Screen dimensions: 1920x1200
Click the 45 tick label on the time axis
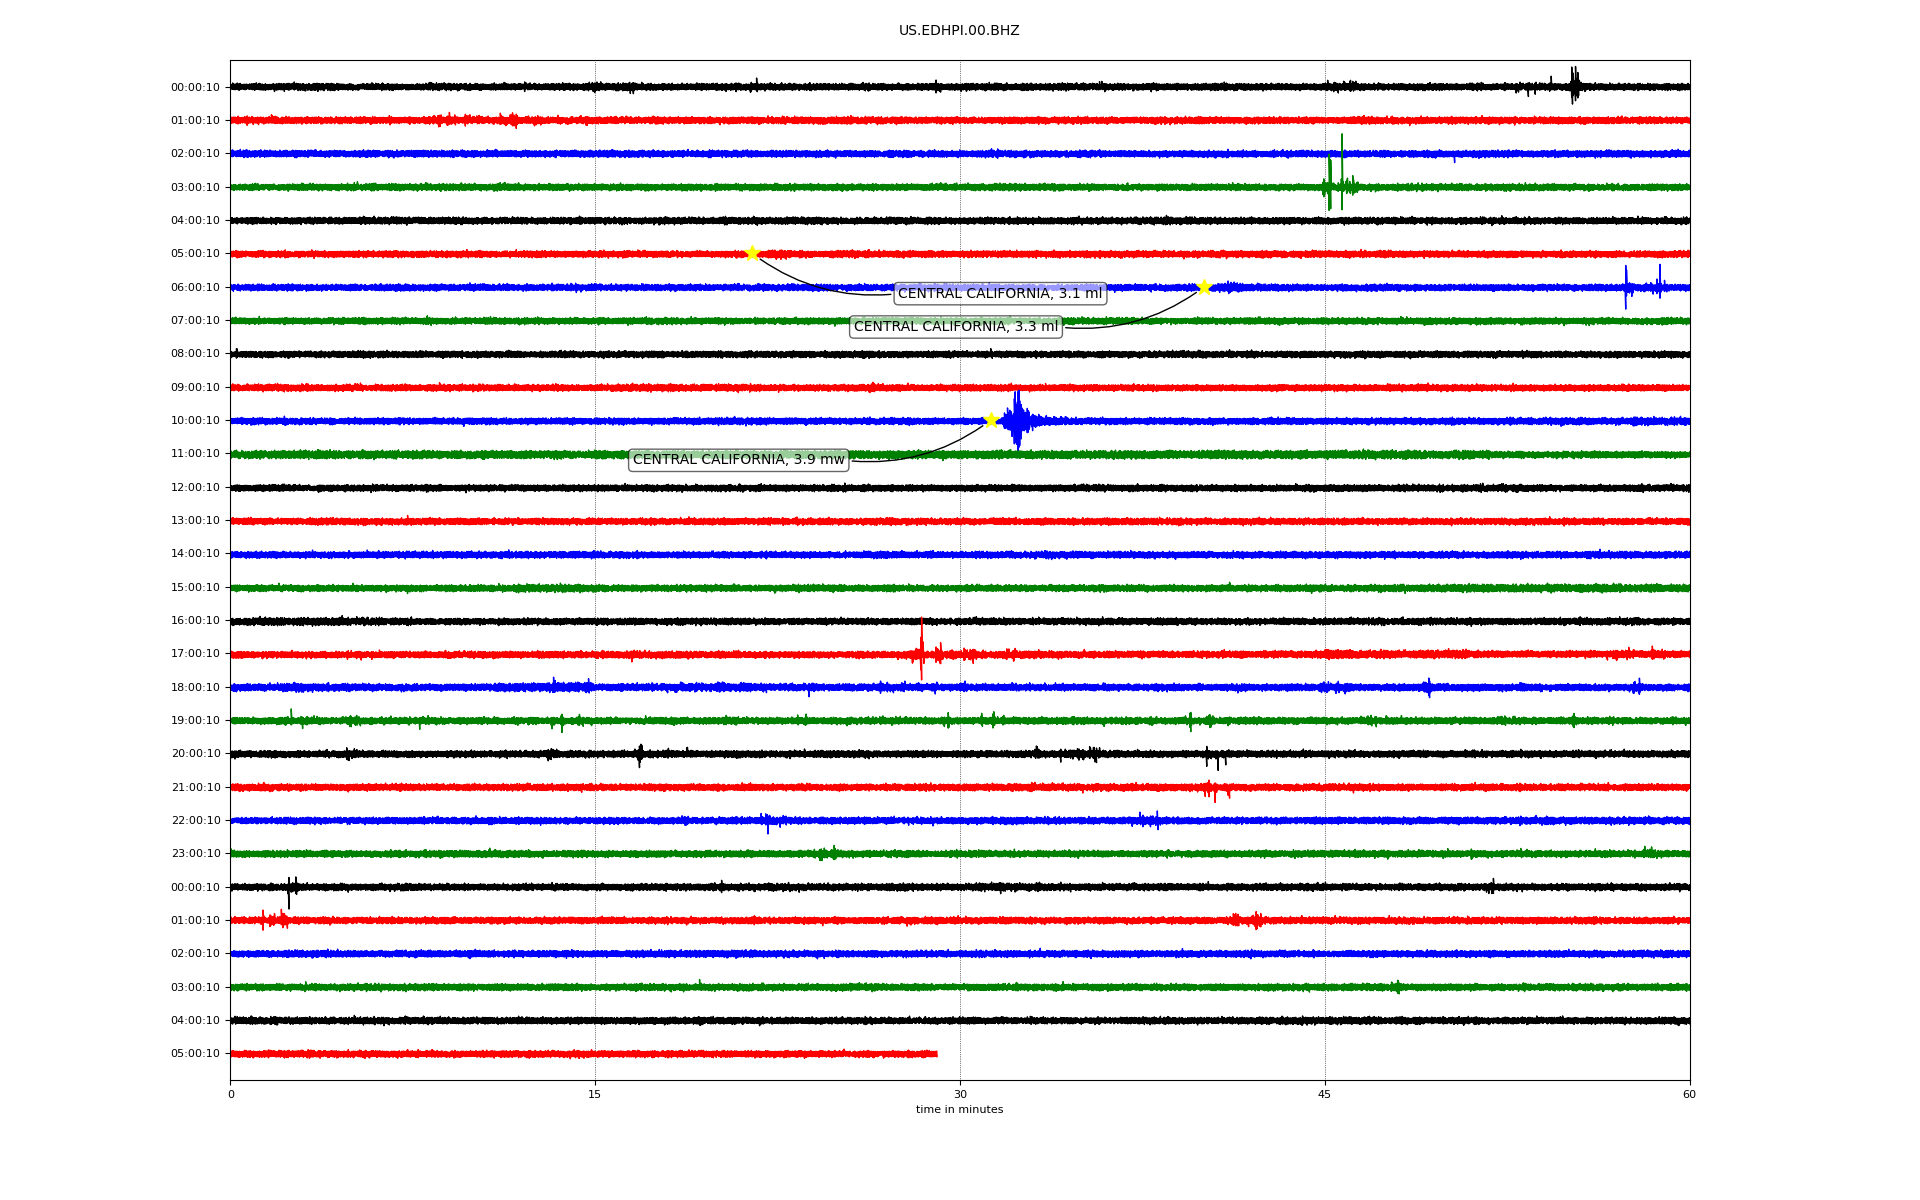click(1324, 1094)
